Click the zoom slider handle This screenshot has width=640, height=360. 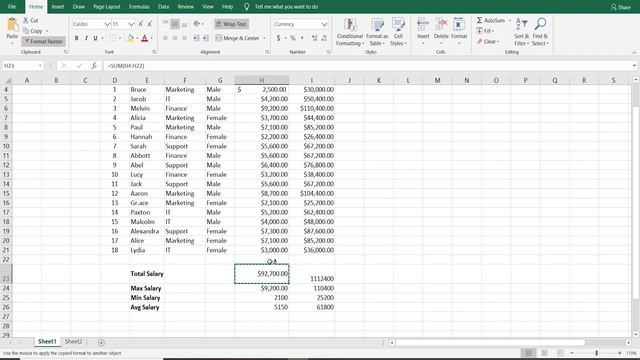[x=596, y=353]
